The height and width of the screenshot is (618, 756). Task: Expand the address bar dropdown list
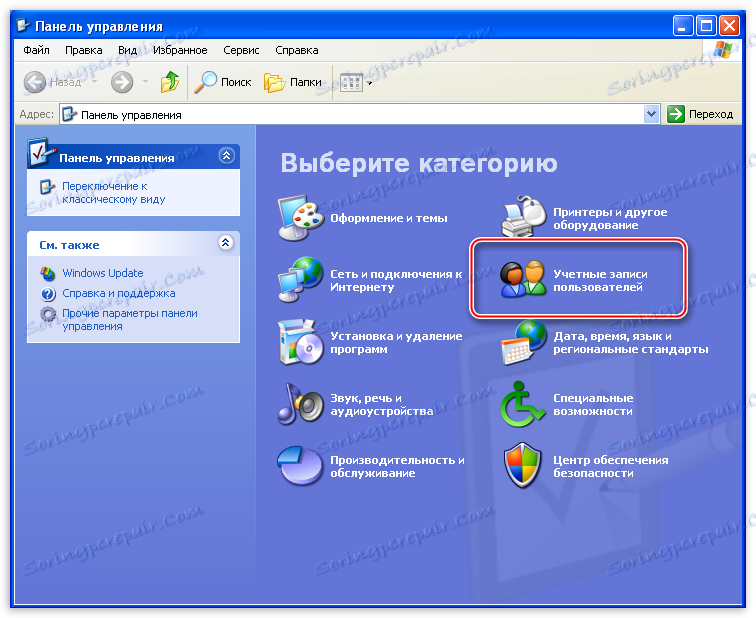(x=651, y=114)
